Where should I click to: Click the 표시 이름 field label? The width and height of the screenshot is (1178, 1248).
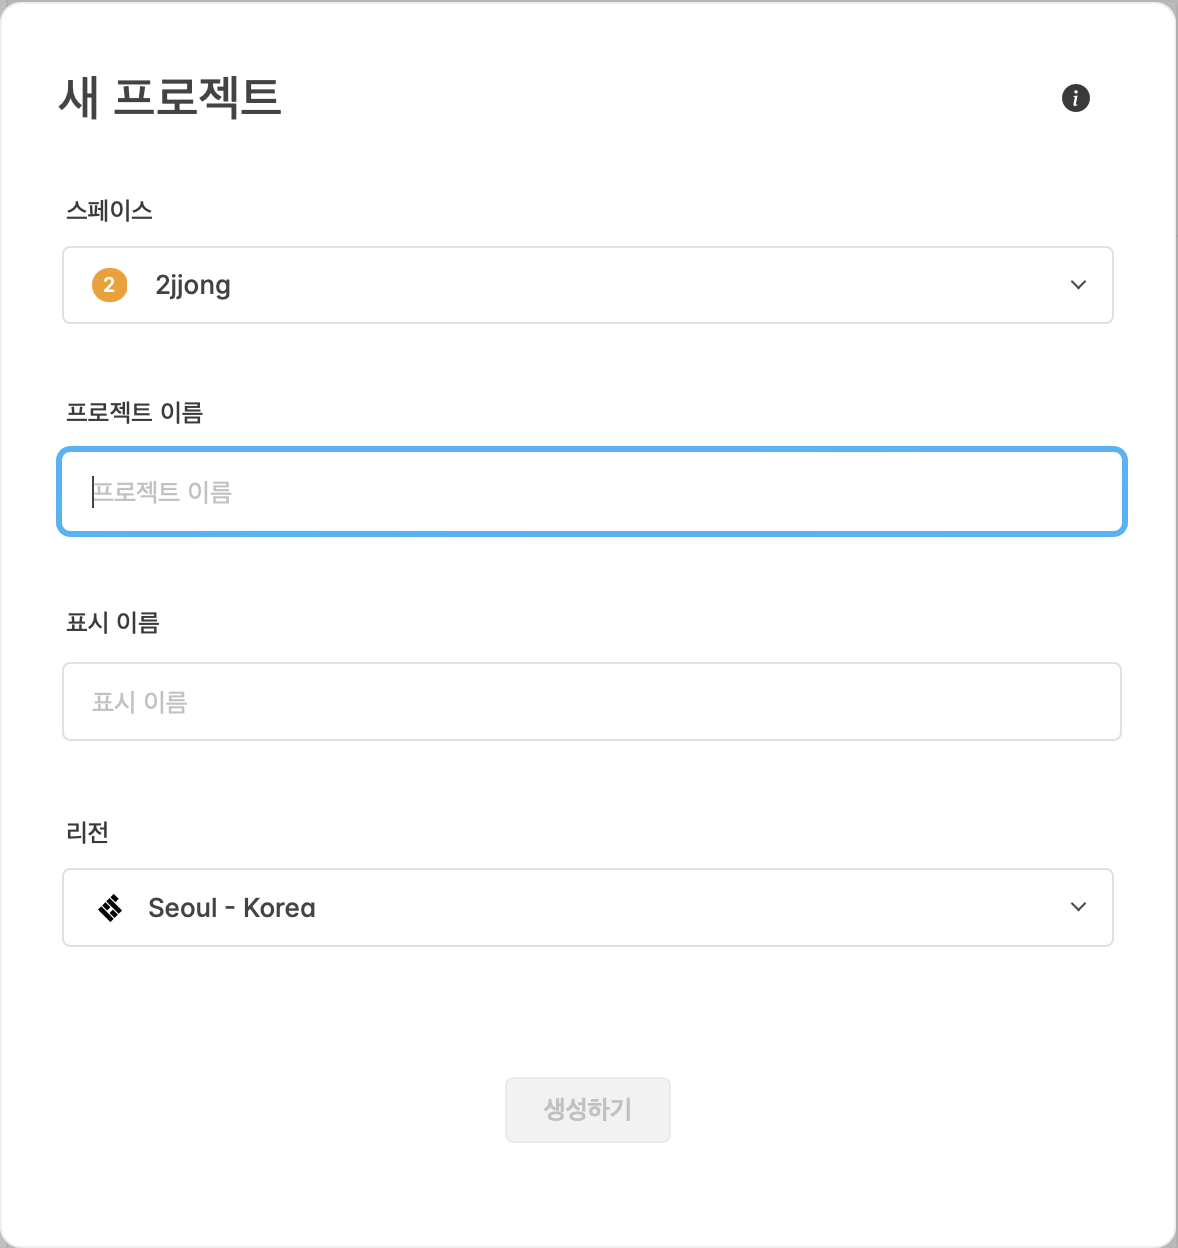pyautogui.click(x=113, y=623)
